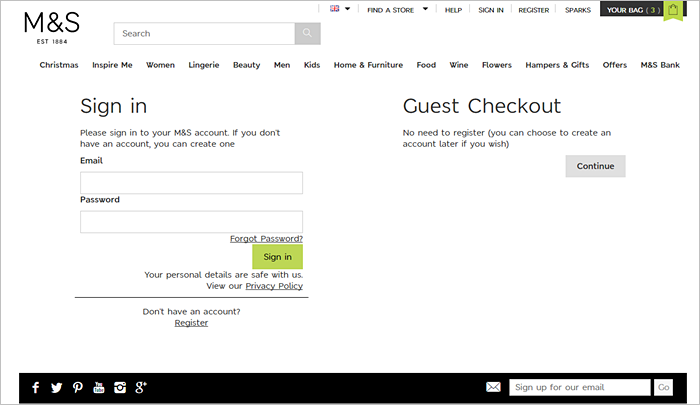700x405 pixels.
Task: Open the Men menu
Action: (282, 65)
